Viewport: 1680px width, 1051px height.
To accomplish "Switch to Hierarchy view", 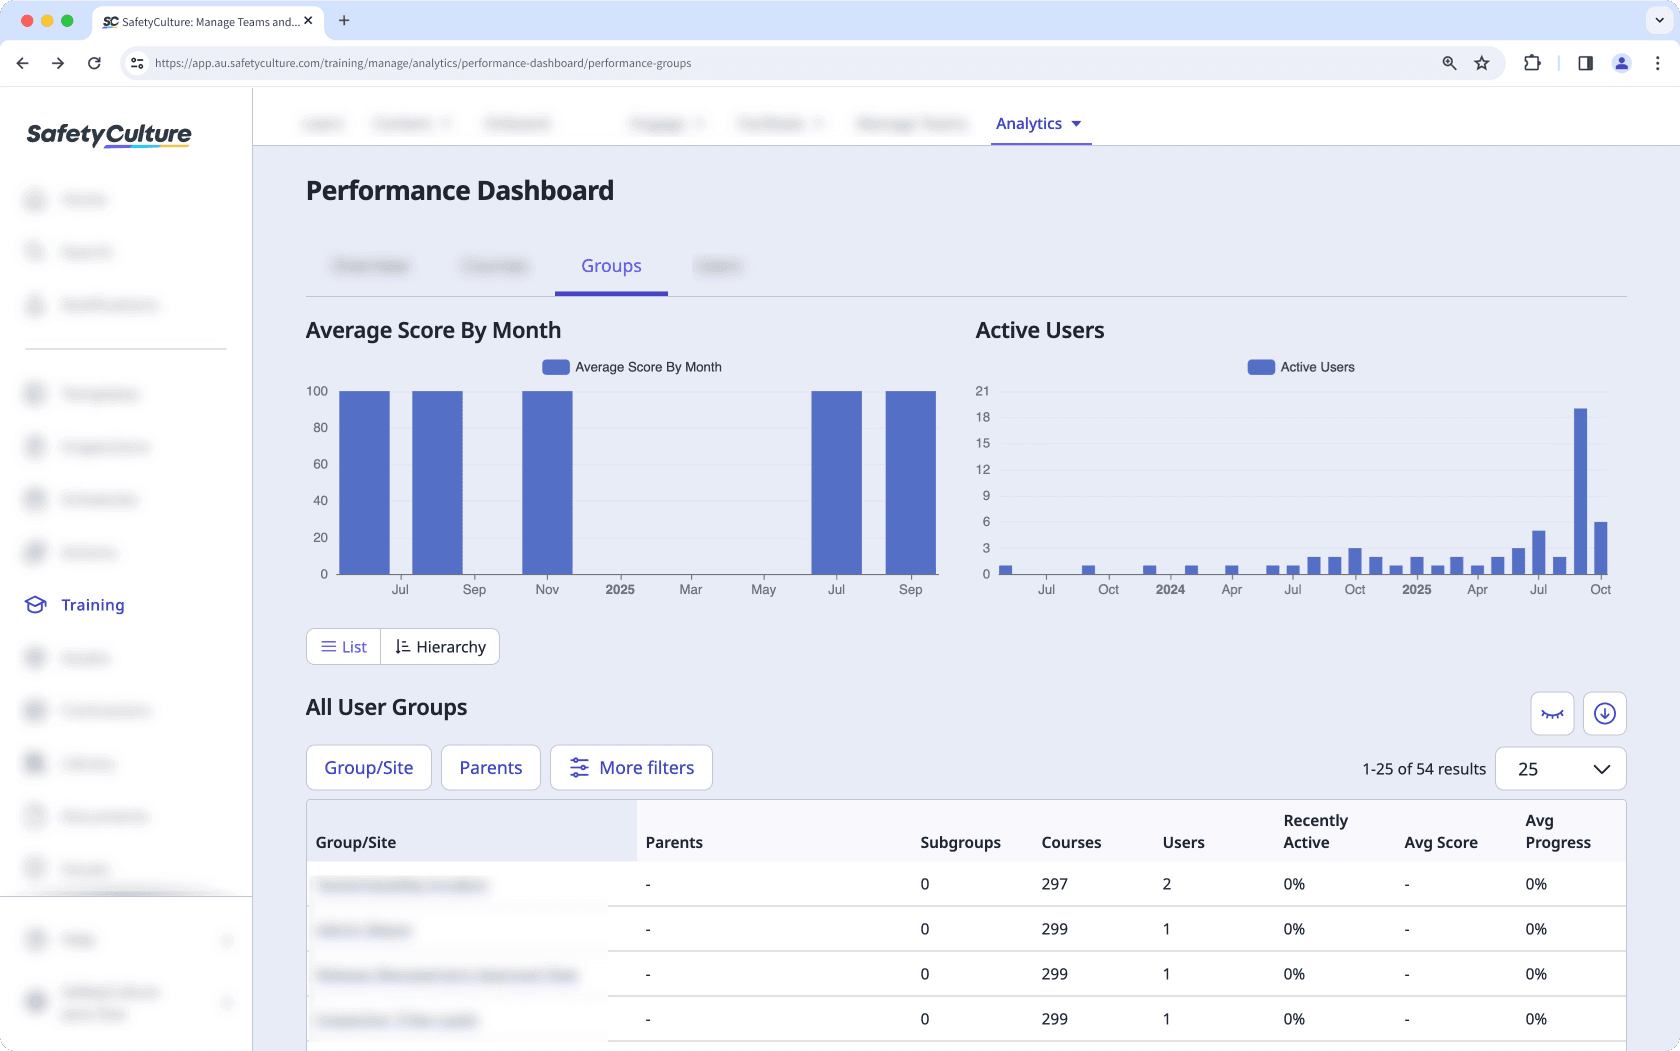I will coord(440,646).
